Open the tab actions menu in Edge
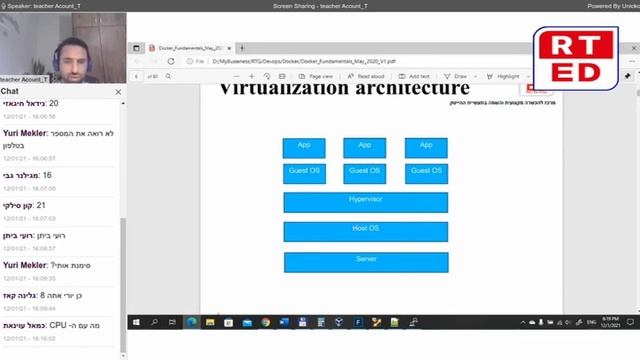 (136, 48)
